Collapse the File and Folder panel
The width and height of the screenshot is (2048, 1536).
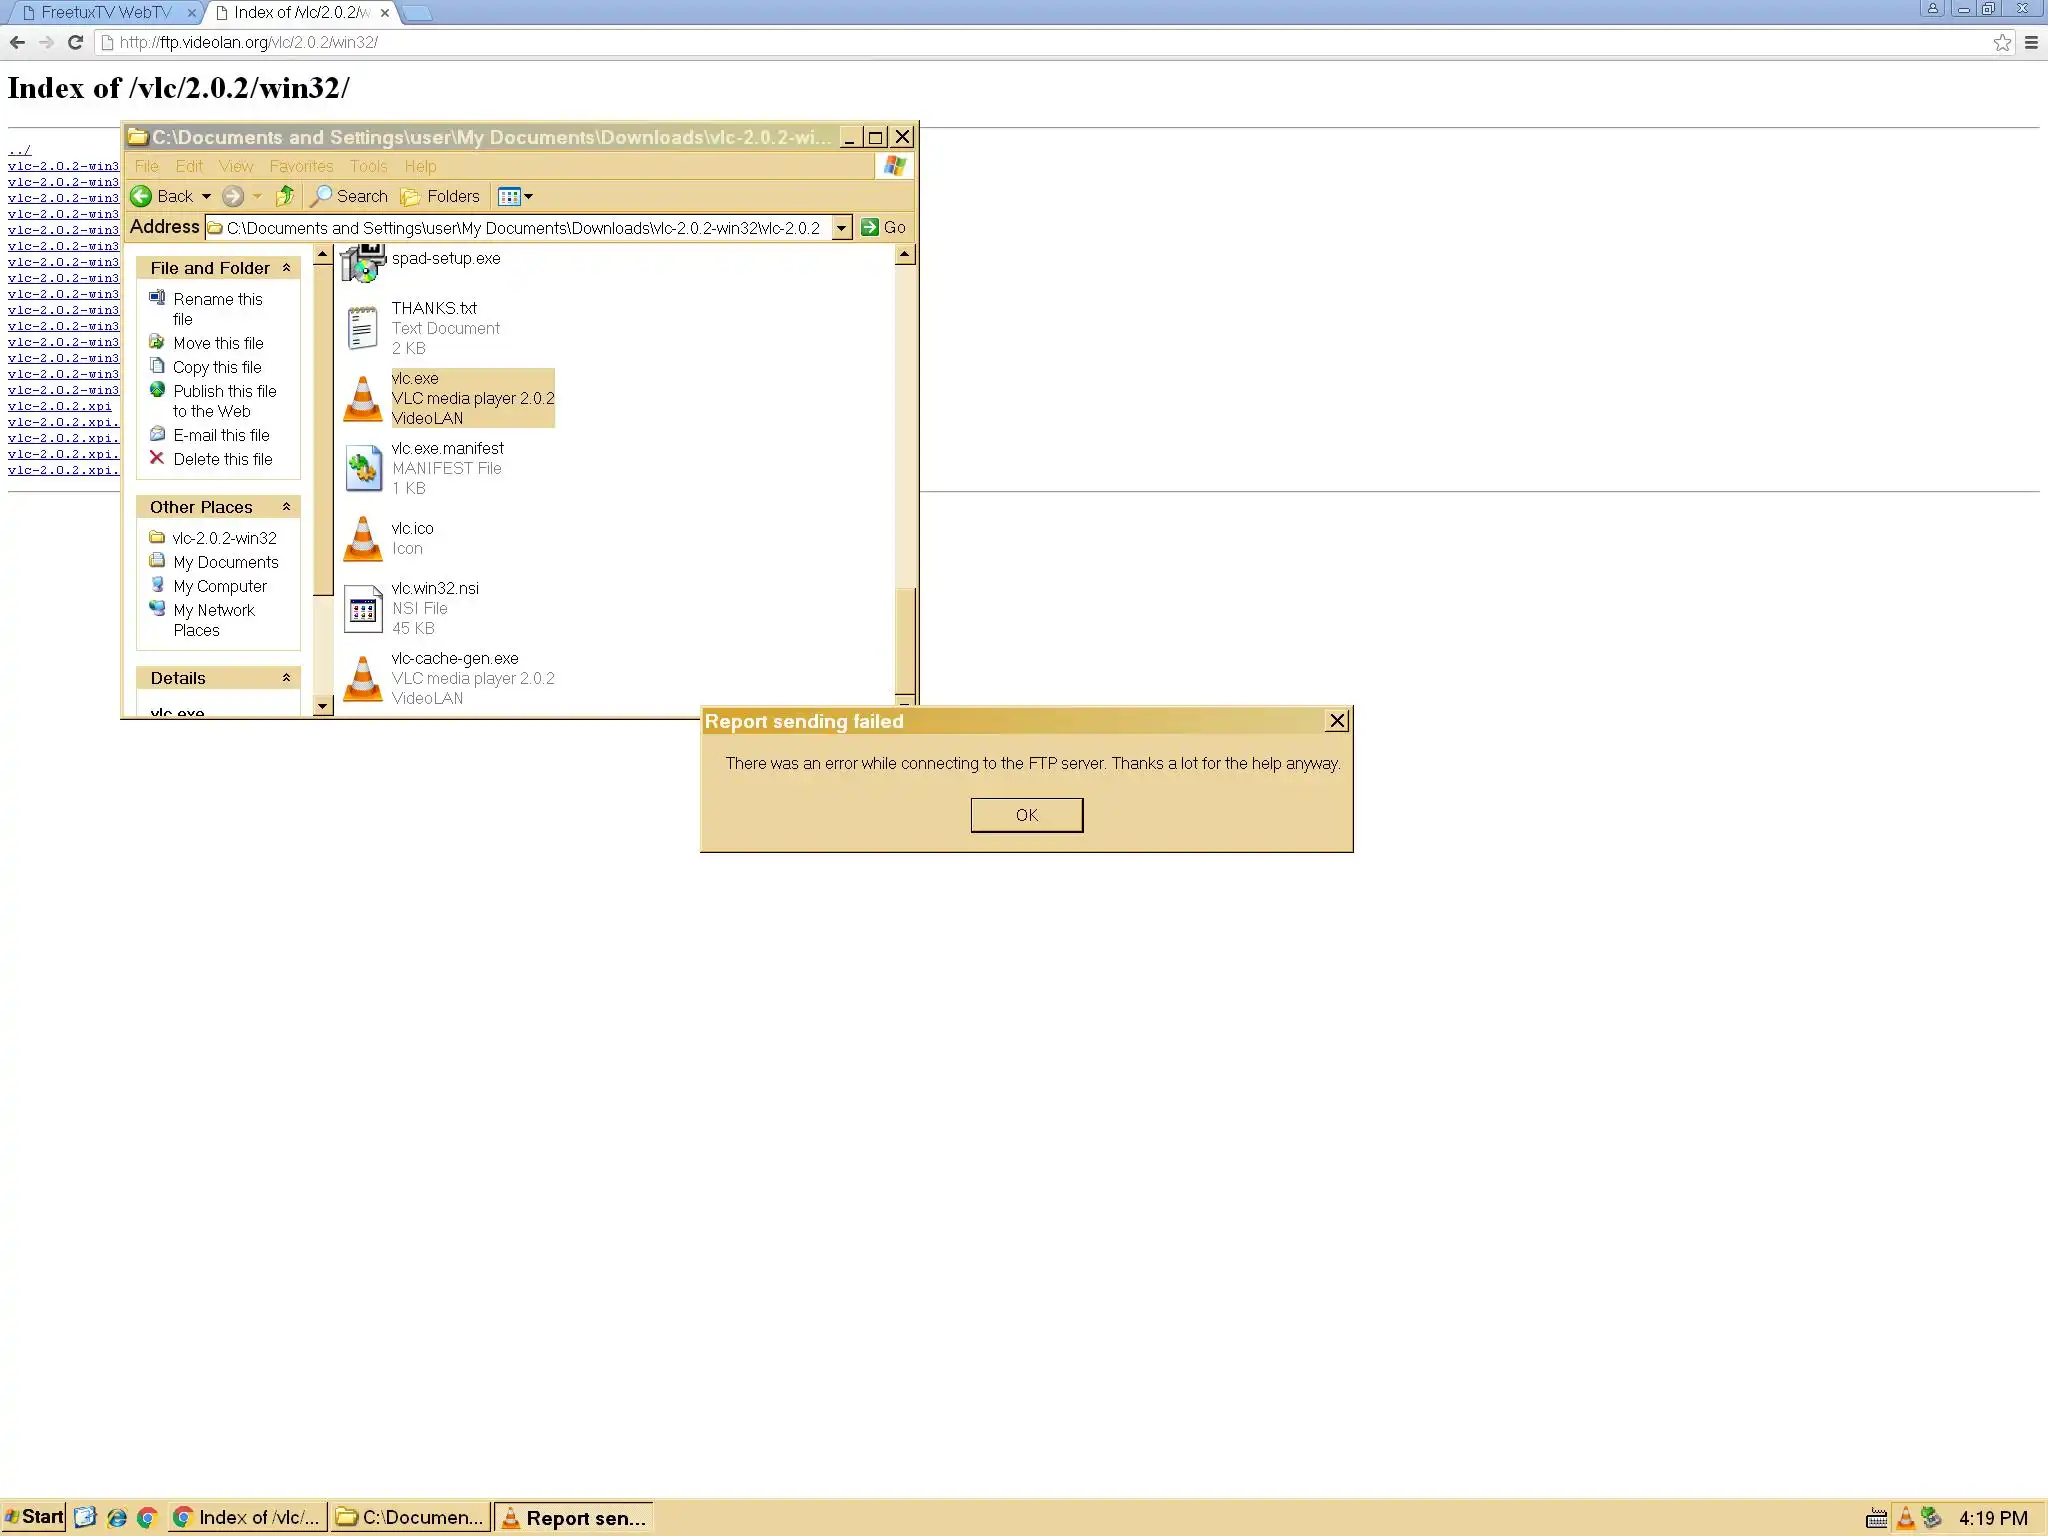coord(286,268)
